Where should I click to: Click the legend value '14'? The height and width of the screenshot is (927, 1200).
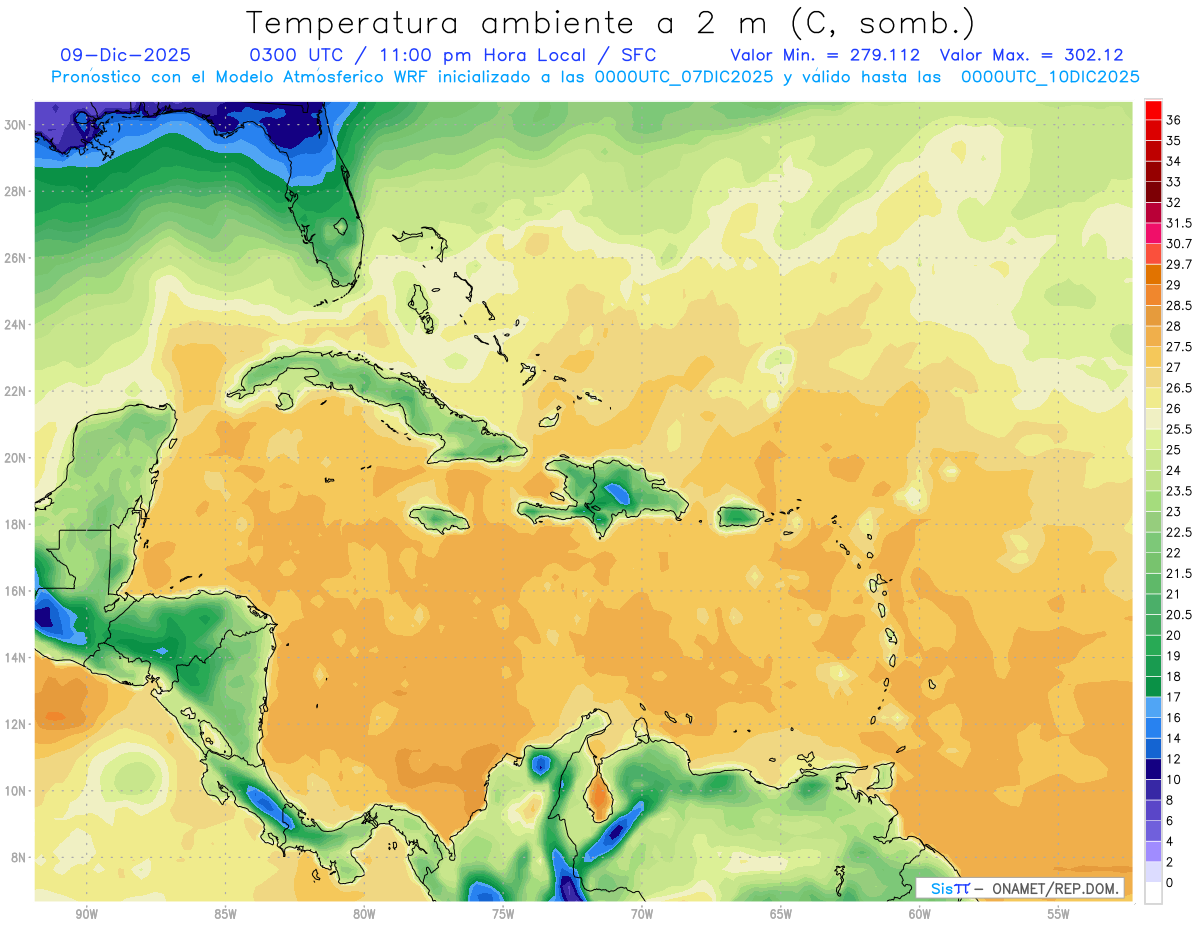click(x=1173, y=738)
